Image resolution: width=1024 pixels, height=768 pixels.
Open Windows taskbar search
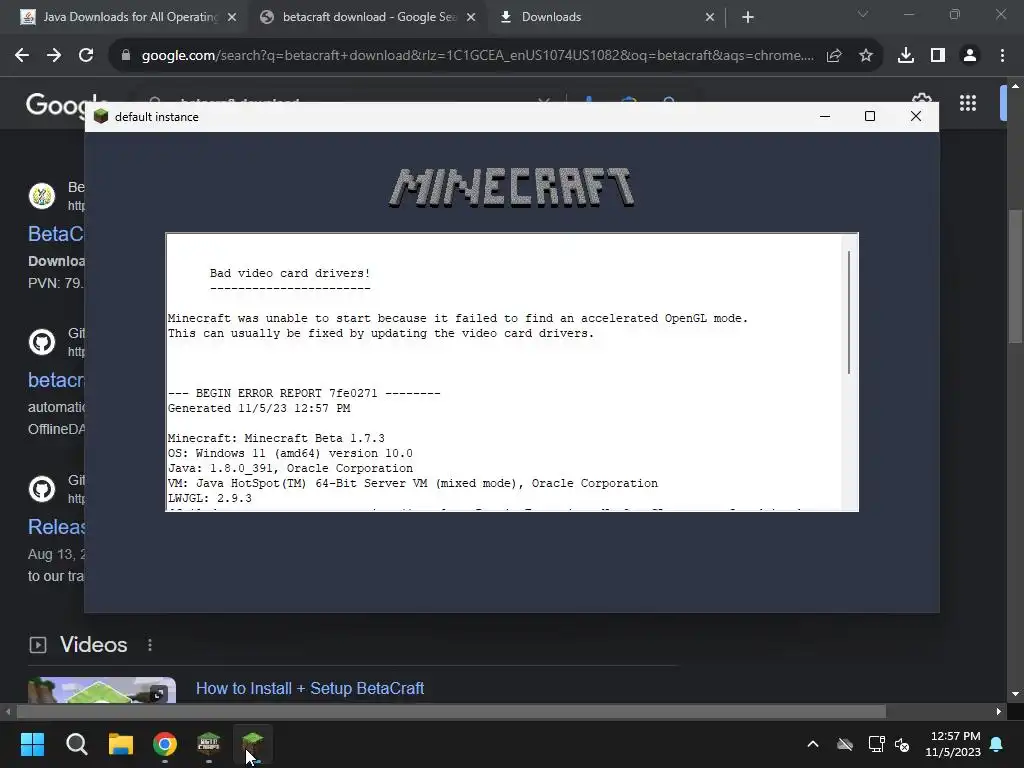(76, 744)
